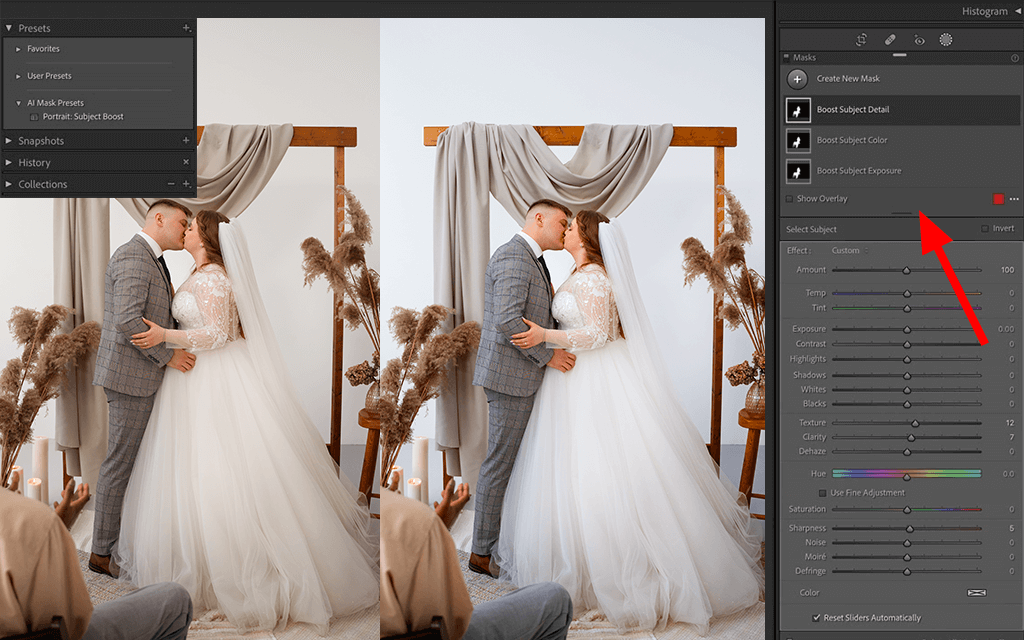Select the Crop Overlay tool icon
1024x640 pixels.
tap(862, 40)
